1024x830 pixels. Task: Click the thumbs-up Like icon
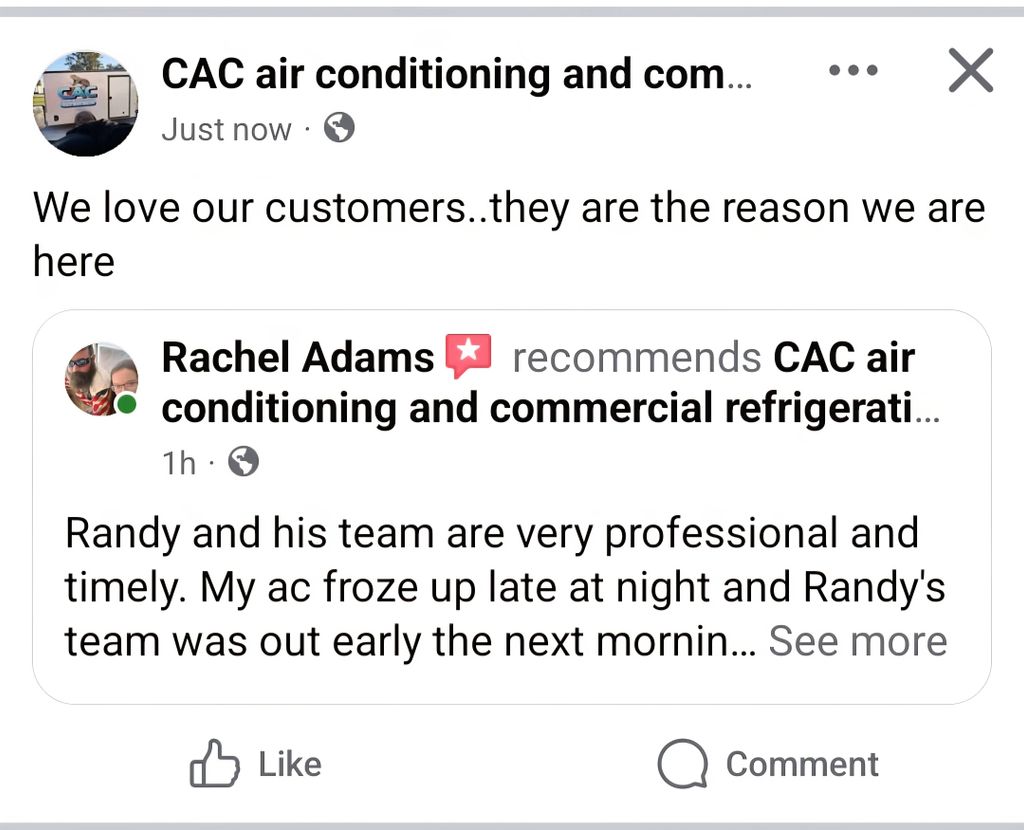point(215,765)
